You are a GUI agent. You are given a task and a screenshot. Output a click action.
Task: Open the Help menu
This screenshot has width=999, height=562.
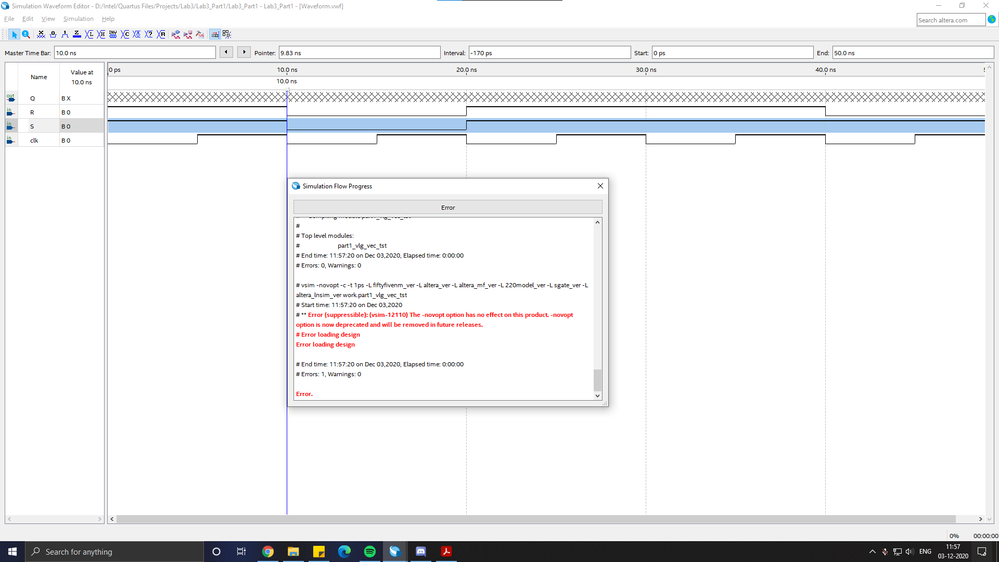click(108, 19)
